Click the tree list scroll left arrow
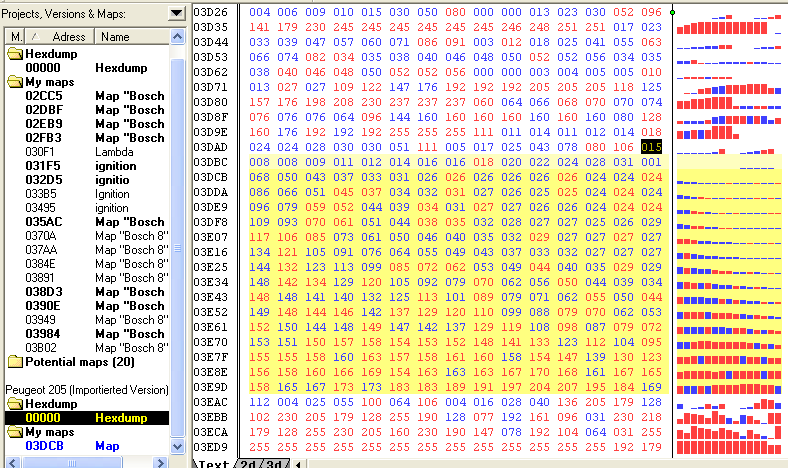Viewport: 788px width, 468px height. point(12,462)
